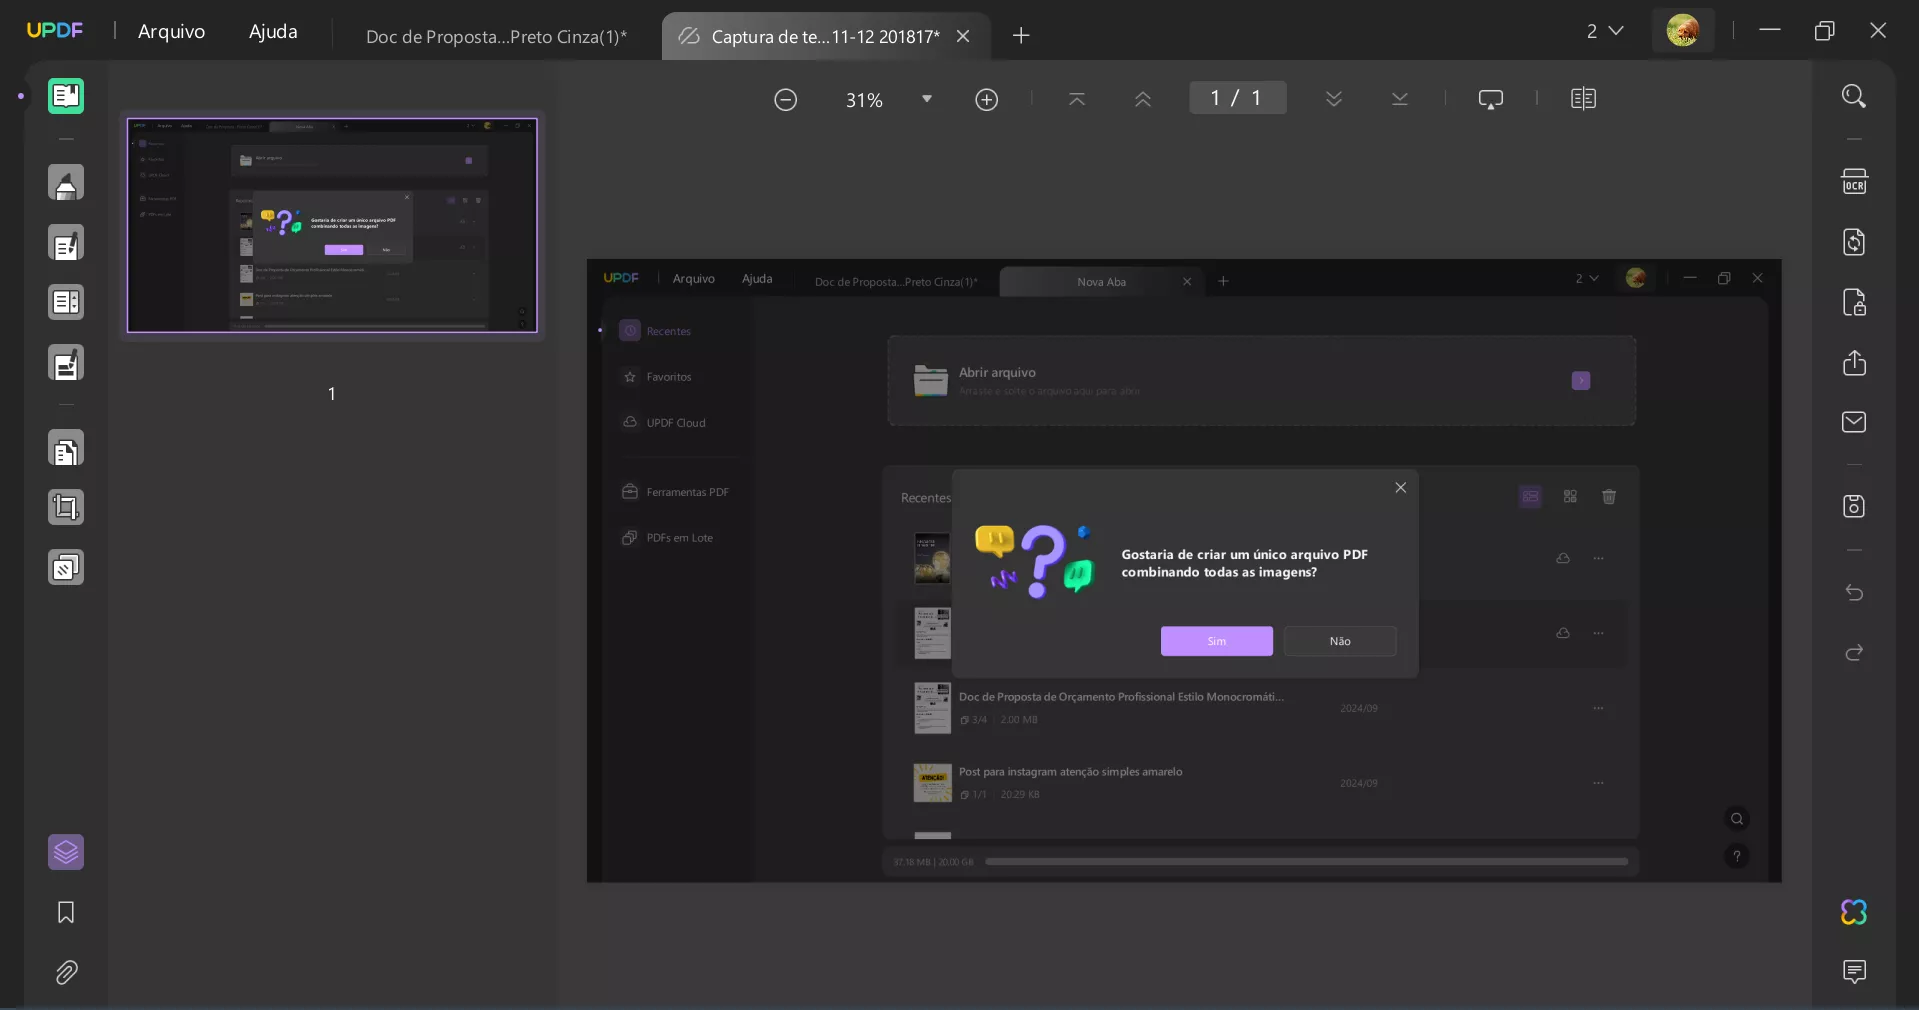
Task: Run OCR on the document
Action: coord(1855,181)
